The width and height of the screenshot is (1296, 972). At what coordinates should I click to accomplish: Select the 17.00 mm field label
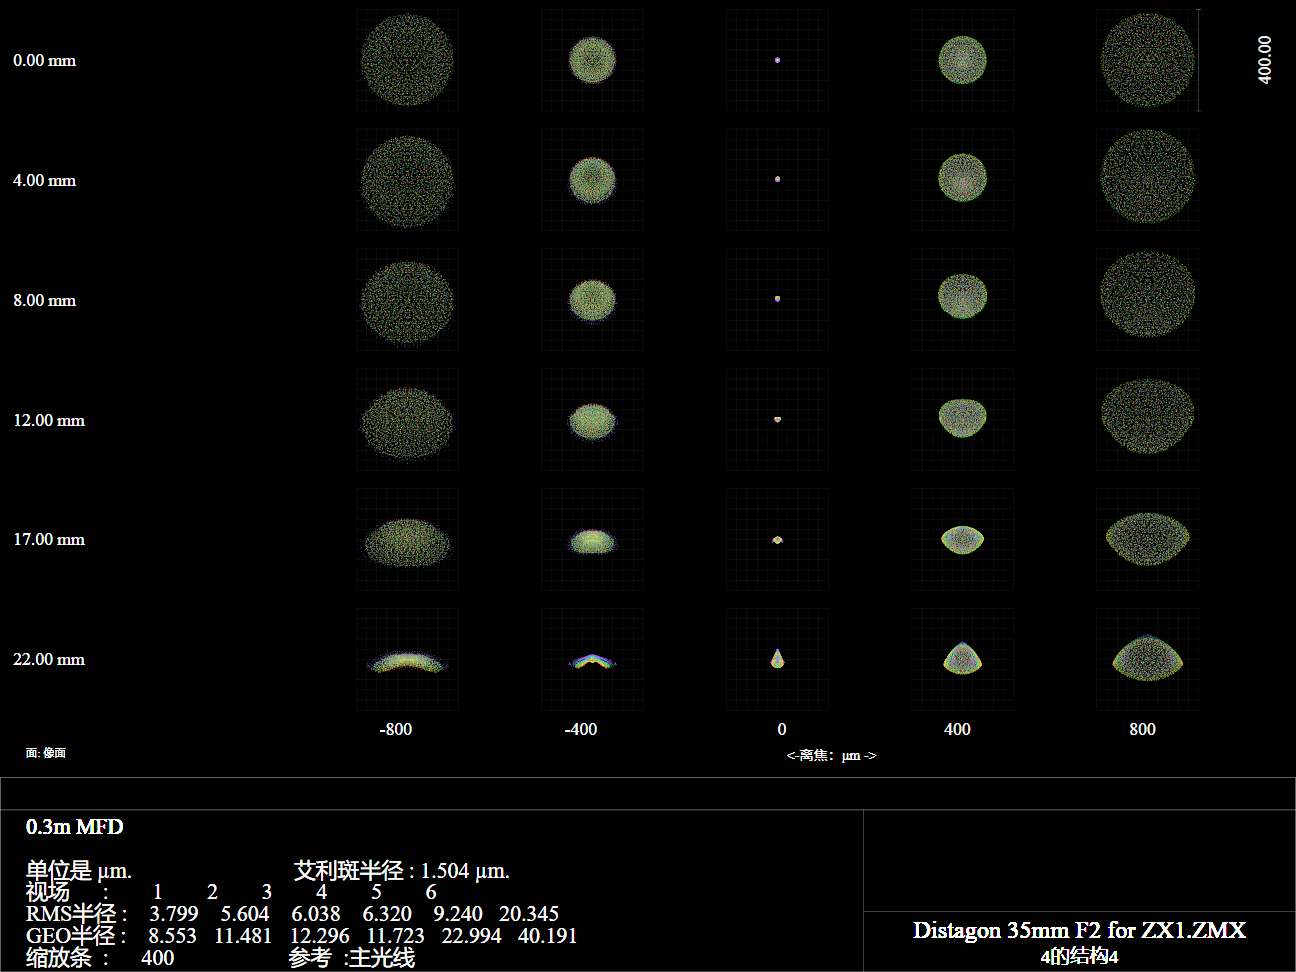[x=49, y=539]
